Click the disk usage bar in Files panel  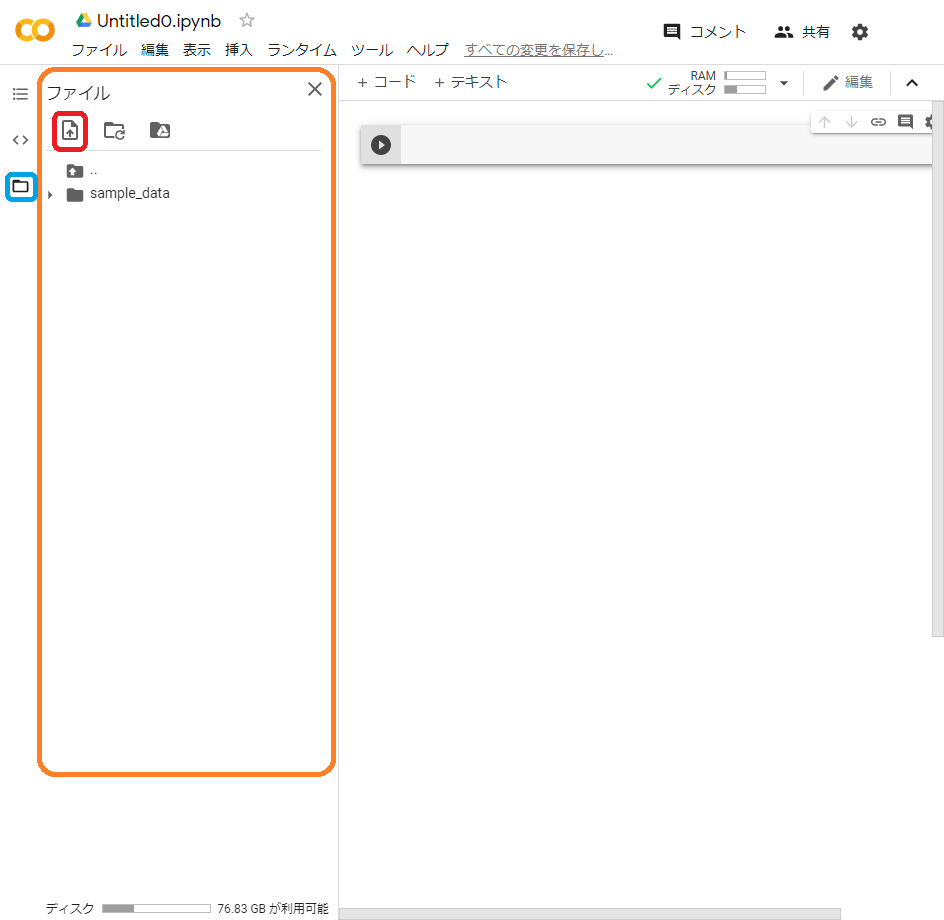157,909
